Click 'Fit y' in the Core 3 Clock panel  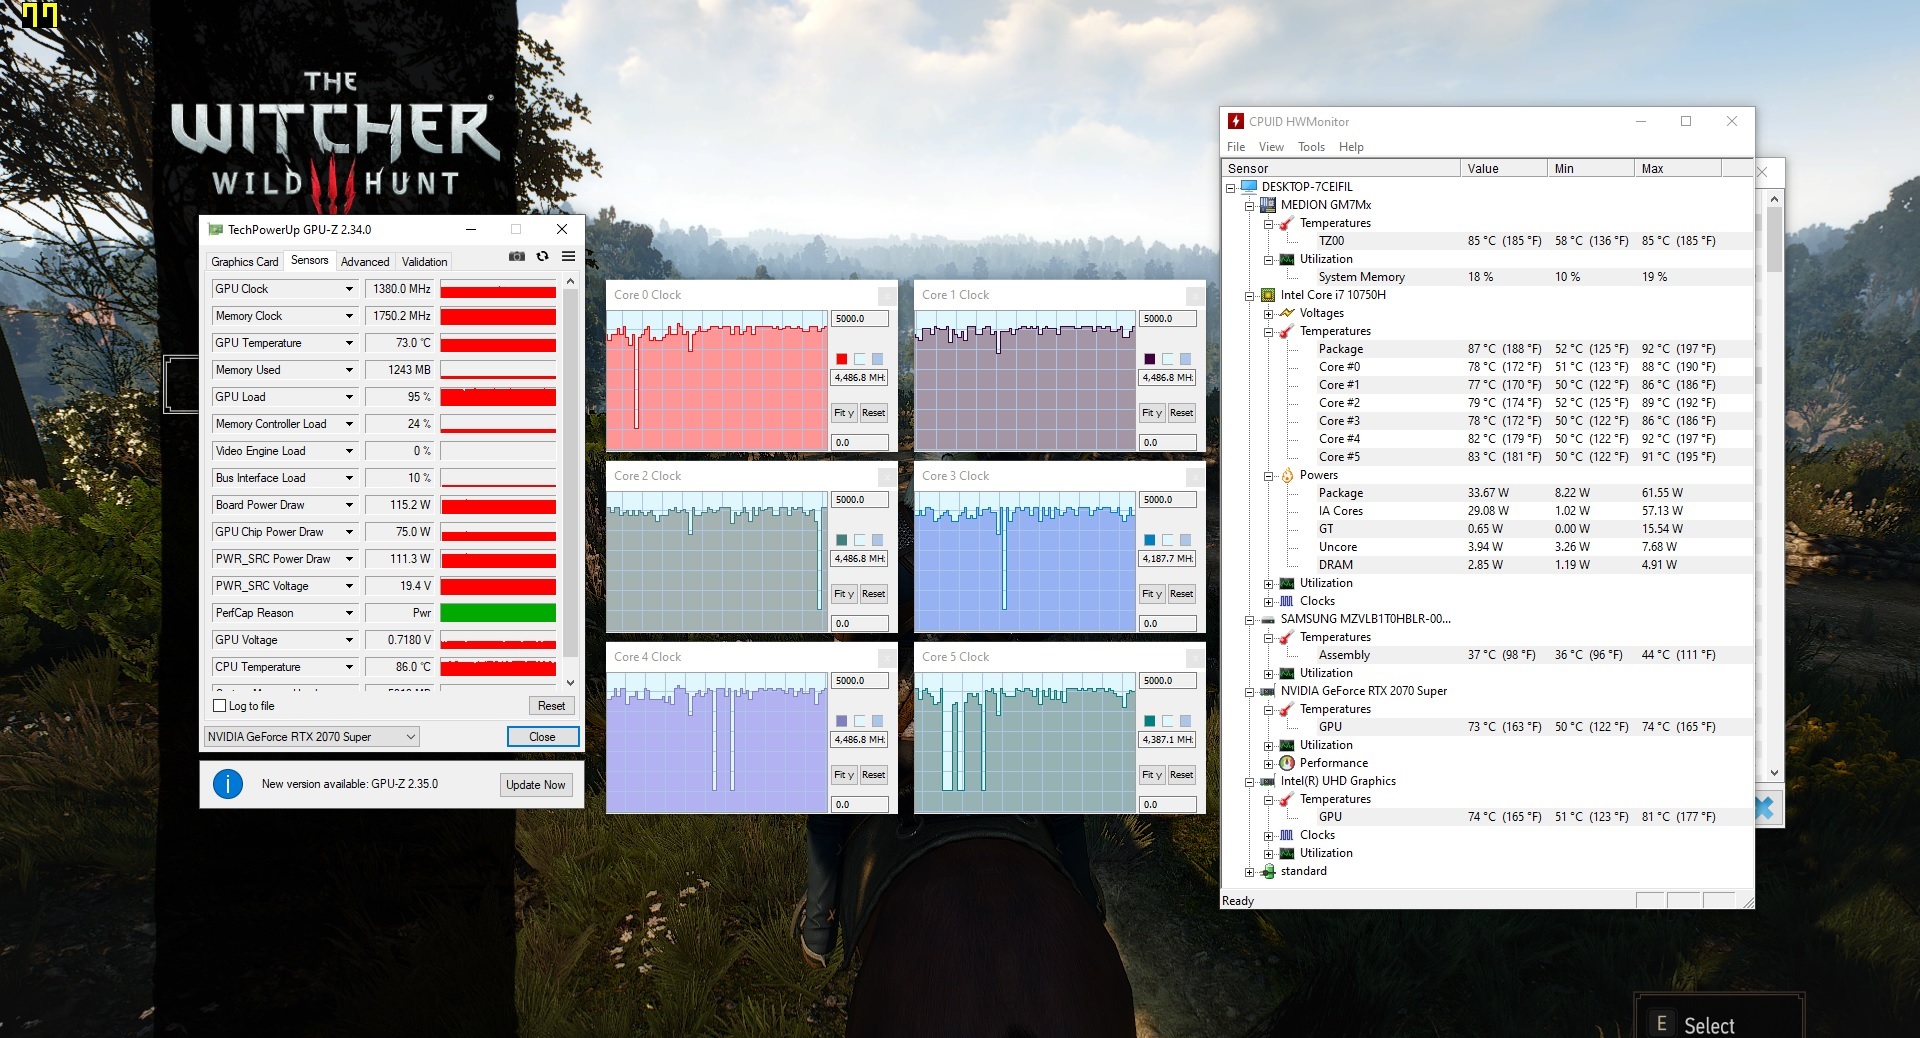point(1152,594)
